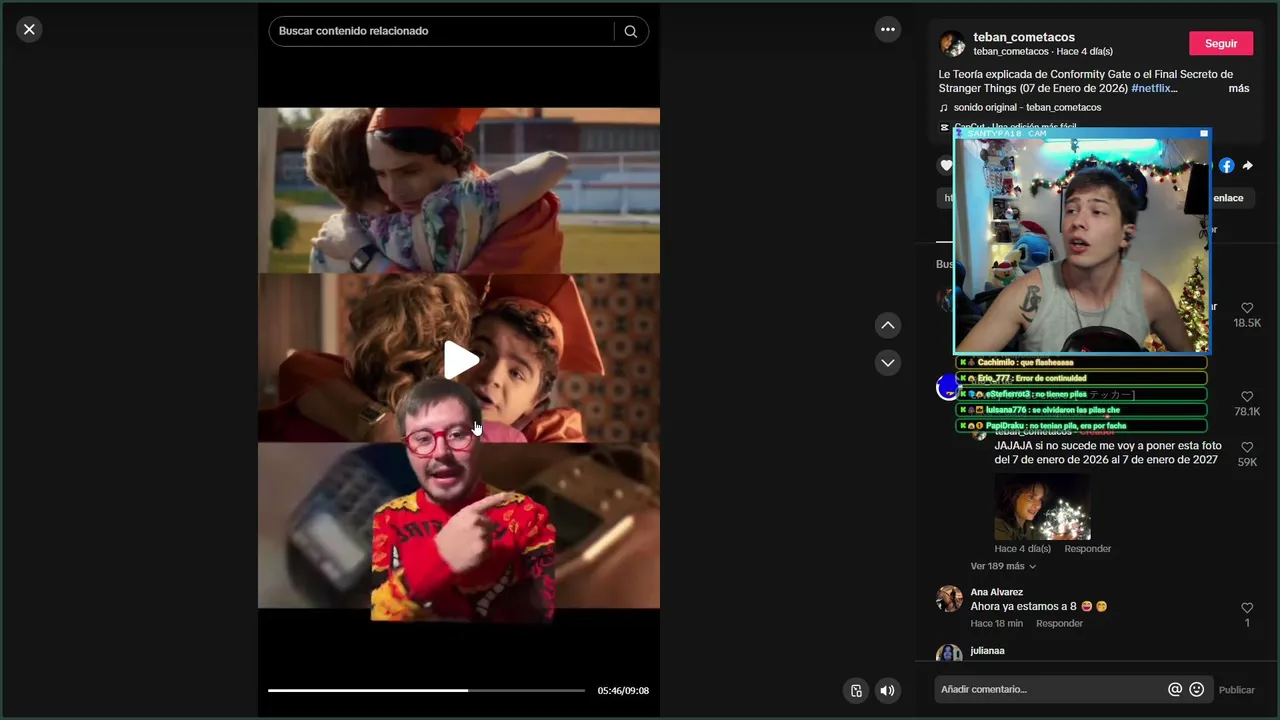Open the share arrow options
Screen dimensions: 1280x720
pos(1247,166)
